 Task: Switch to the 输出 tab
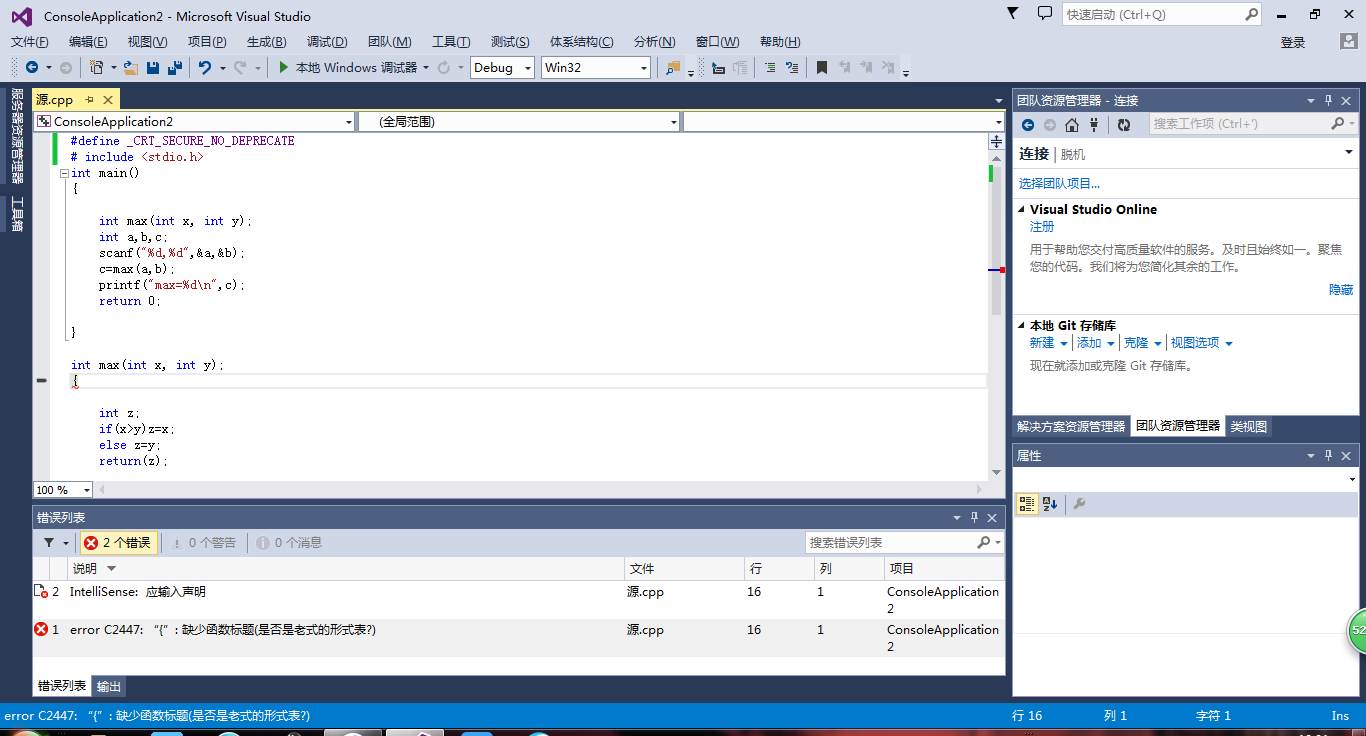coord(109,686)
